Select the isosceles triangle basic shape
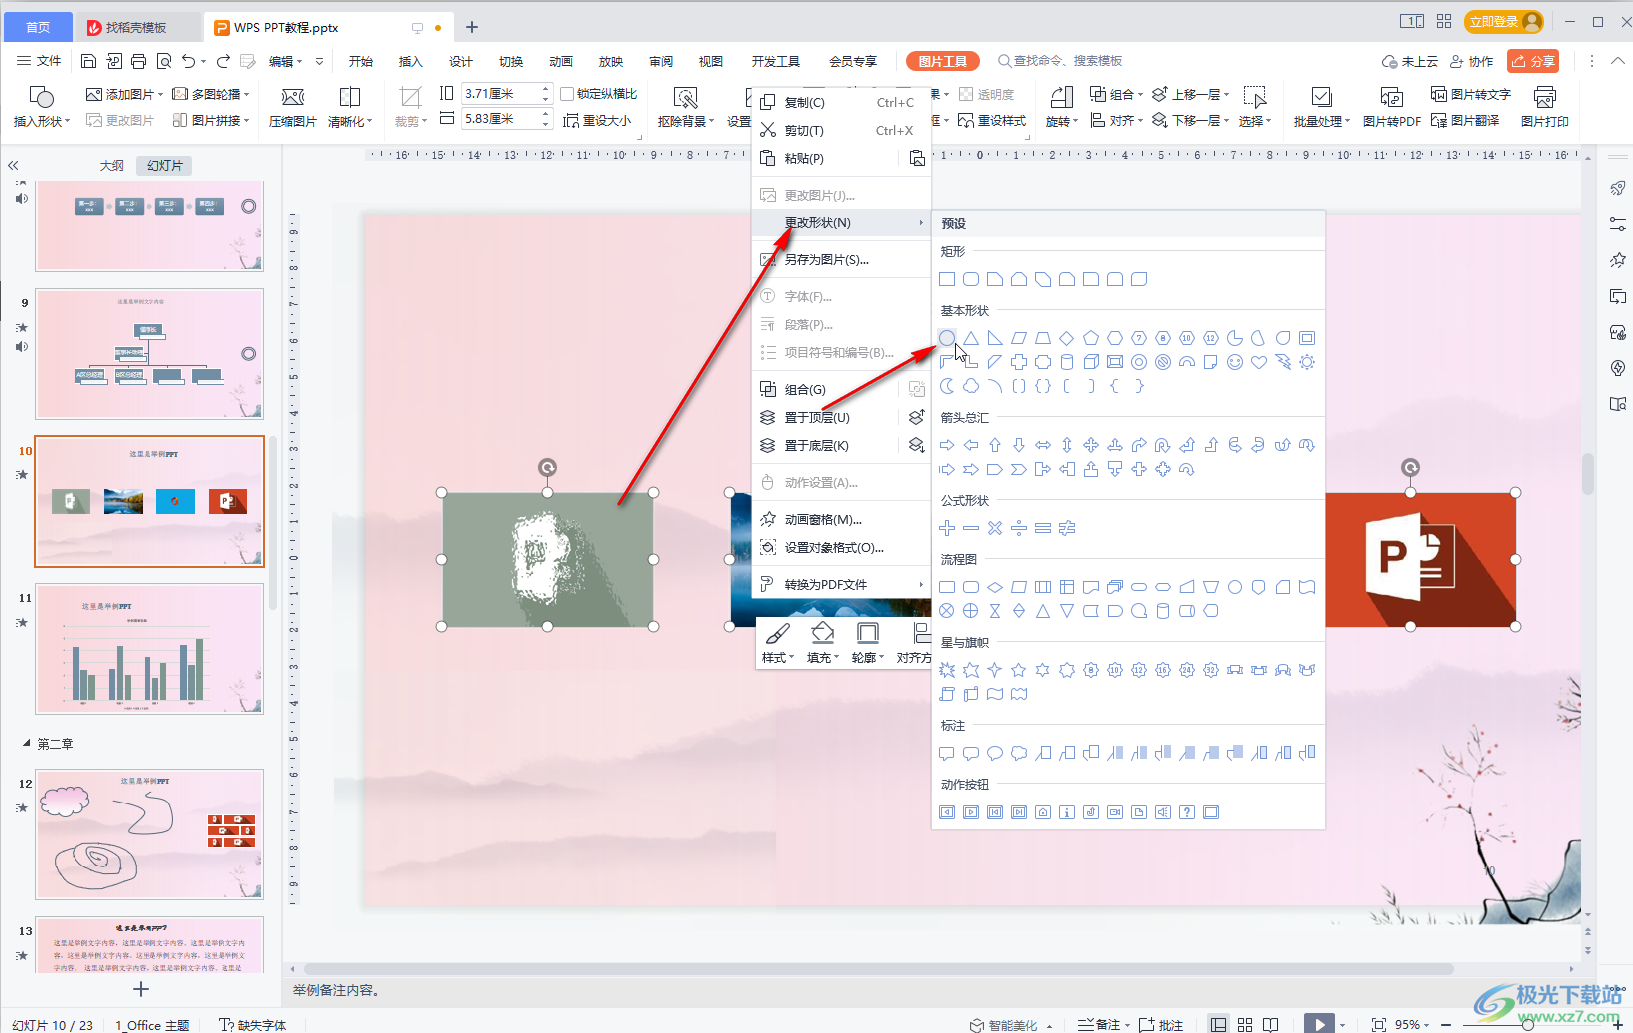The height and width of the screenshot is (1033, 1633). [971, 338]
